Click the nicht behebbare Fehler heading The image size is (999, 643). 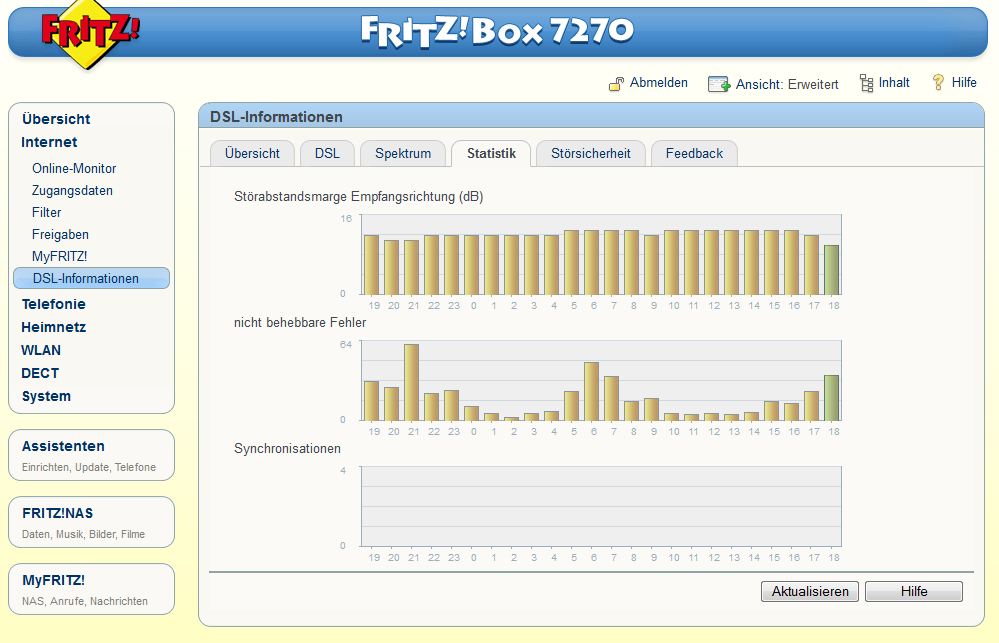[300, 322]
